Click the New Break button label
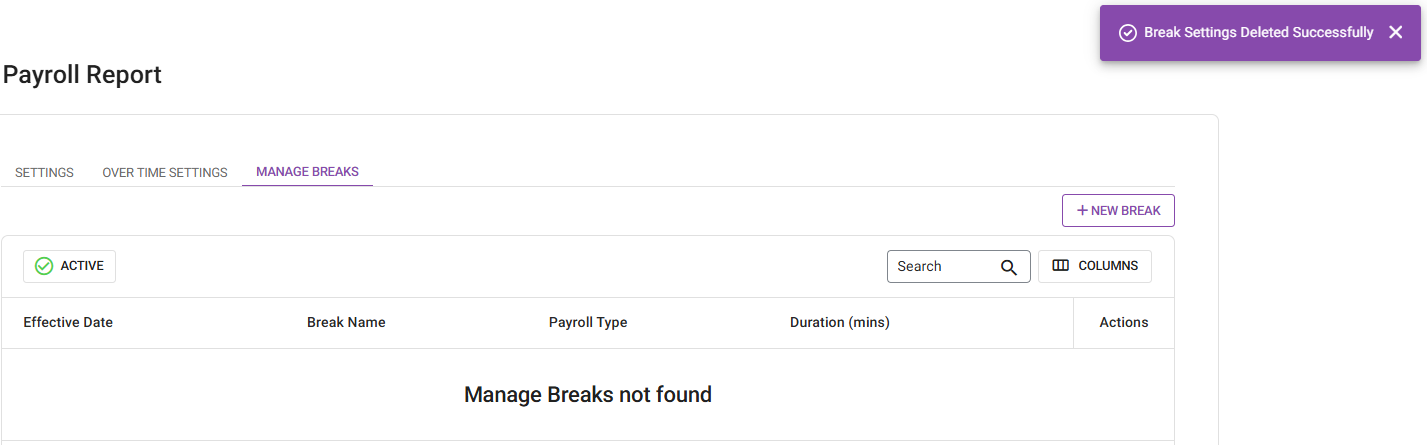 (x=1125, y=211)
